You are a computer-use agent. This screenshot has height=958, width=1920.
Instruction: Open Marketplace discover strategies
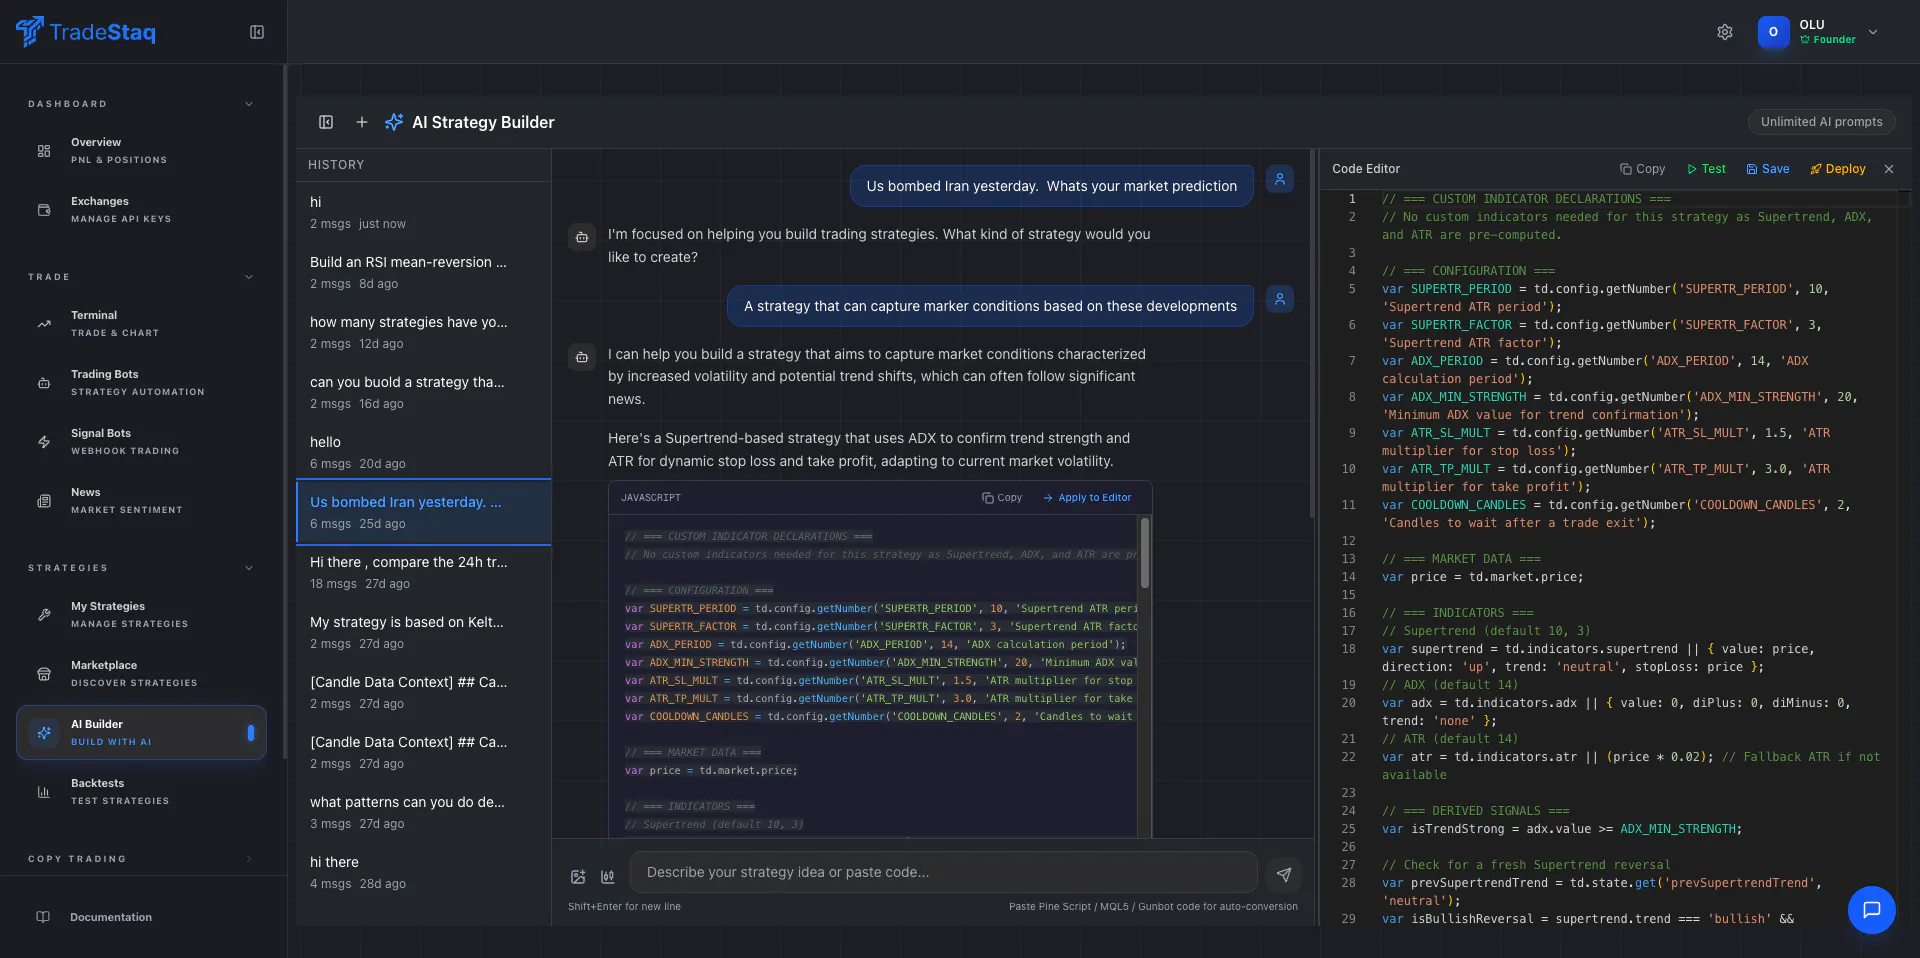point(141,674)
